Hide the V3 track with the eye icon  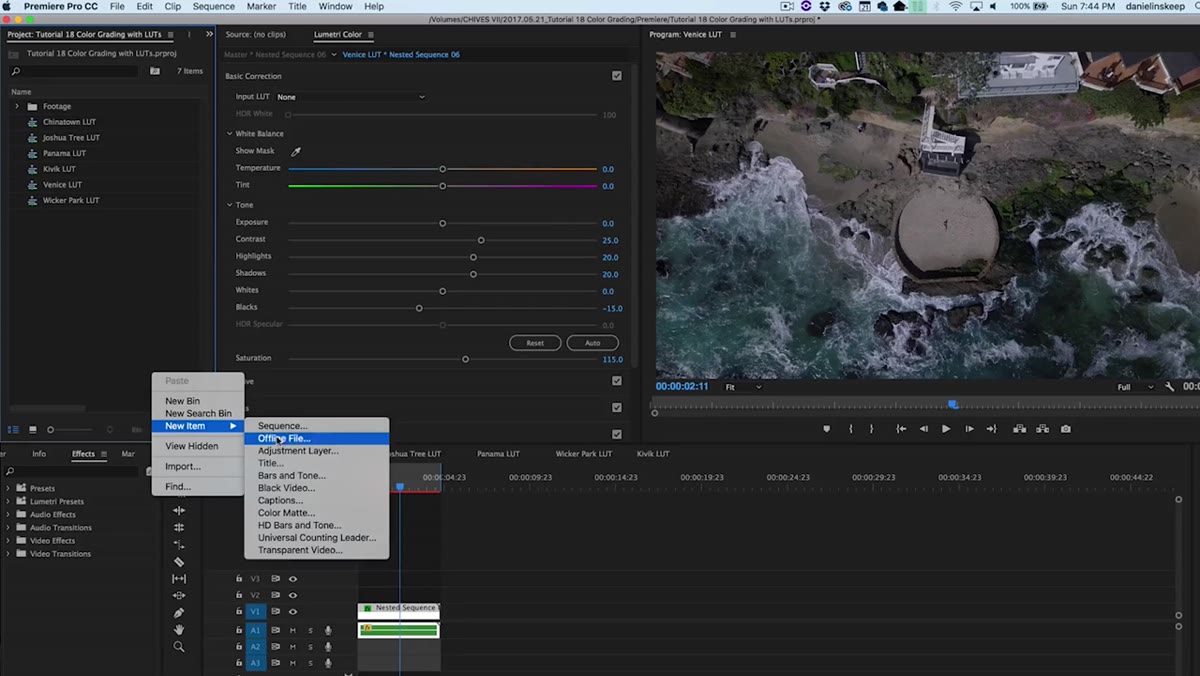pos(293,579)
